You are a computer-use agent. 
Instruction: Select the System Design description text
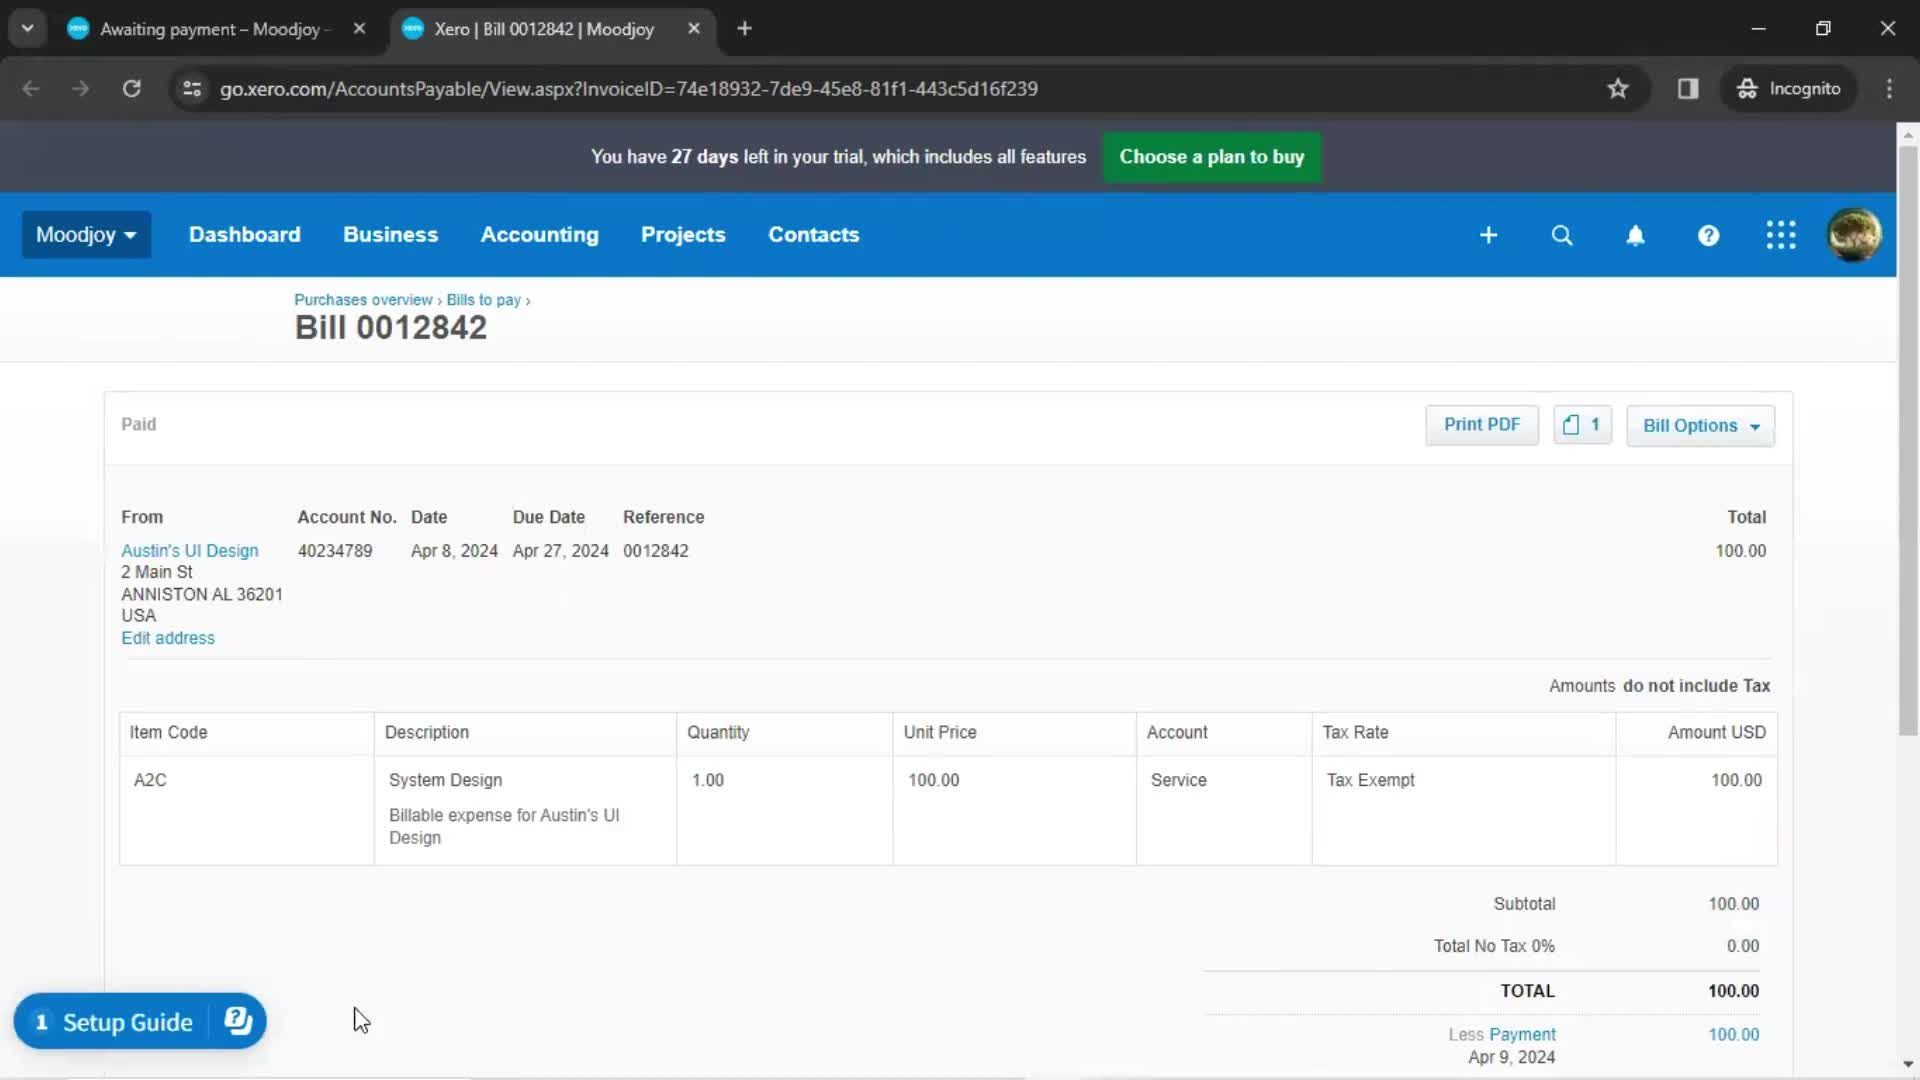tap(445, 780)
